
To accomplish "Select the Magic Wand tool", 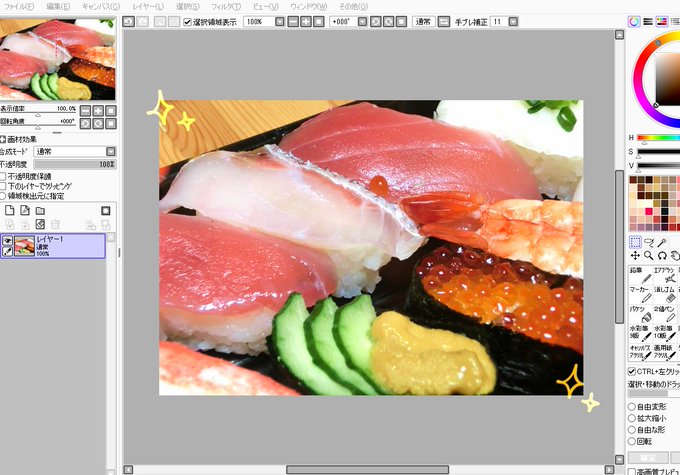I will click(x=662, y=242).
